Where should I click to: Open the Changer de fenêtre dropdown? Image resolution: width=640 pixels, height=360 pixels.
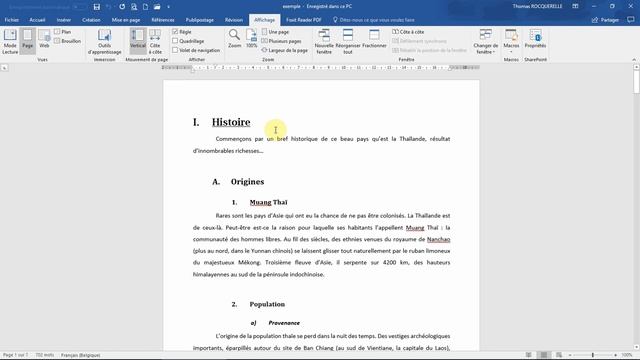486,41
